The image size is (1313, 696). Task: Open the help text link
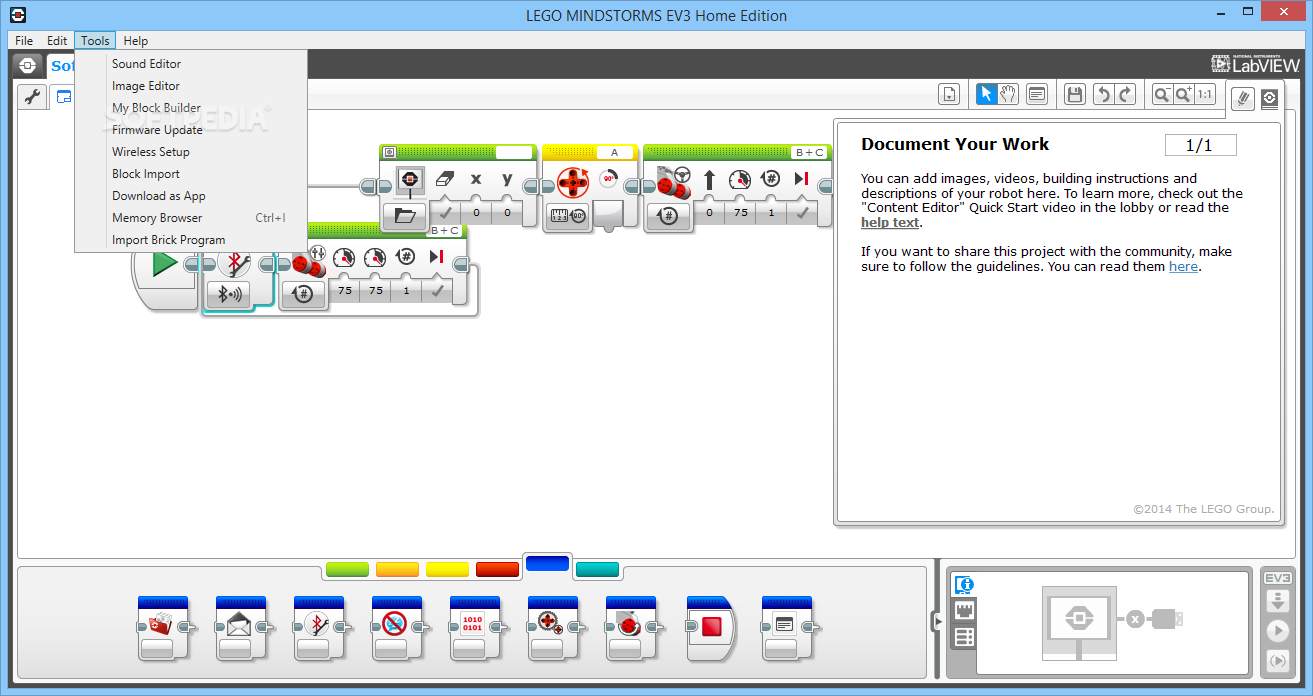890,223
